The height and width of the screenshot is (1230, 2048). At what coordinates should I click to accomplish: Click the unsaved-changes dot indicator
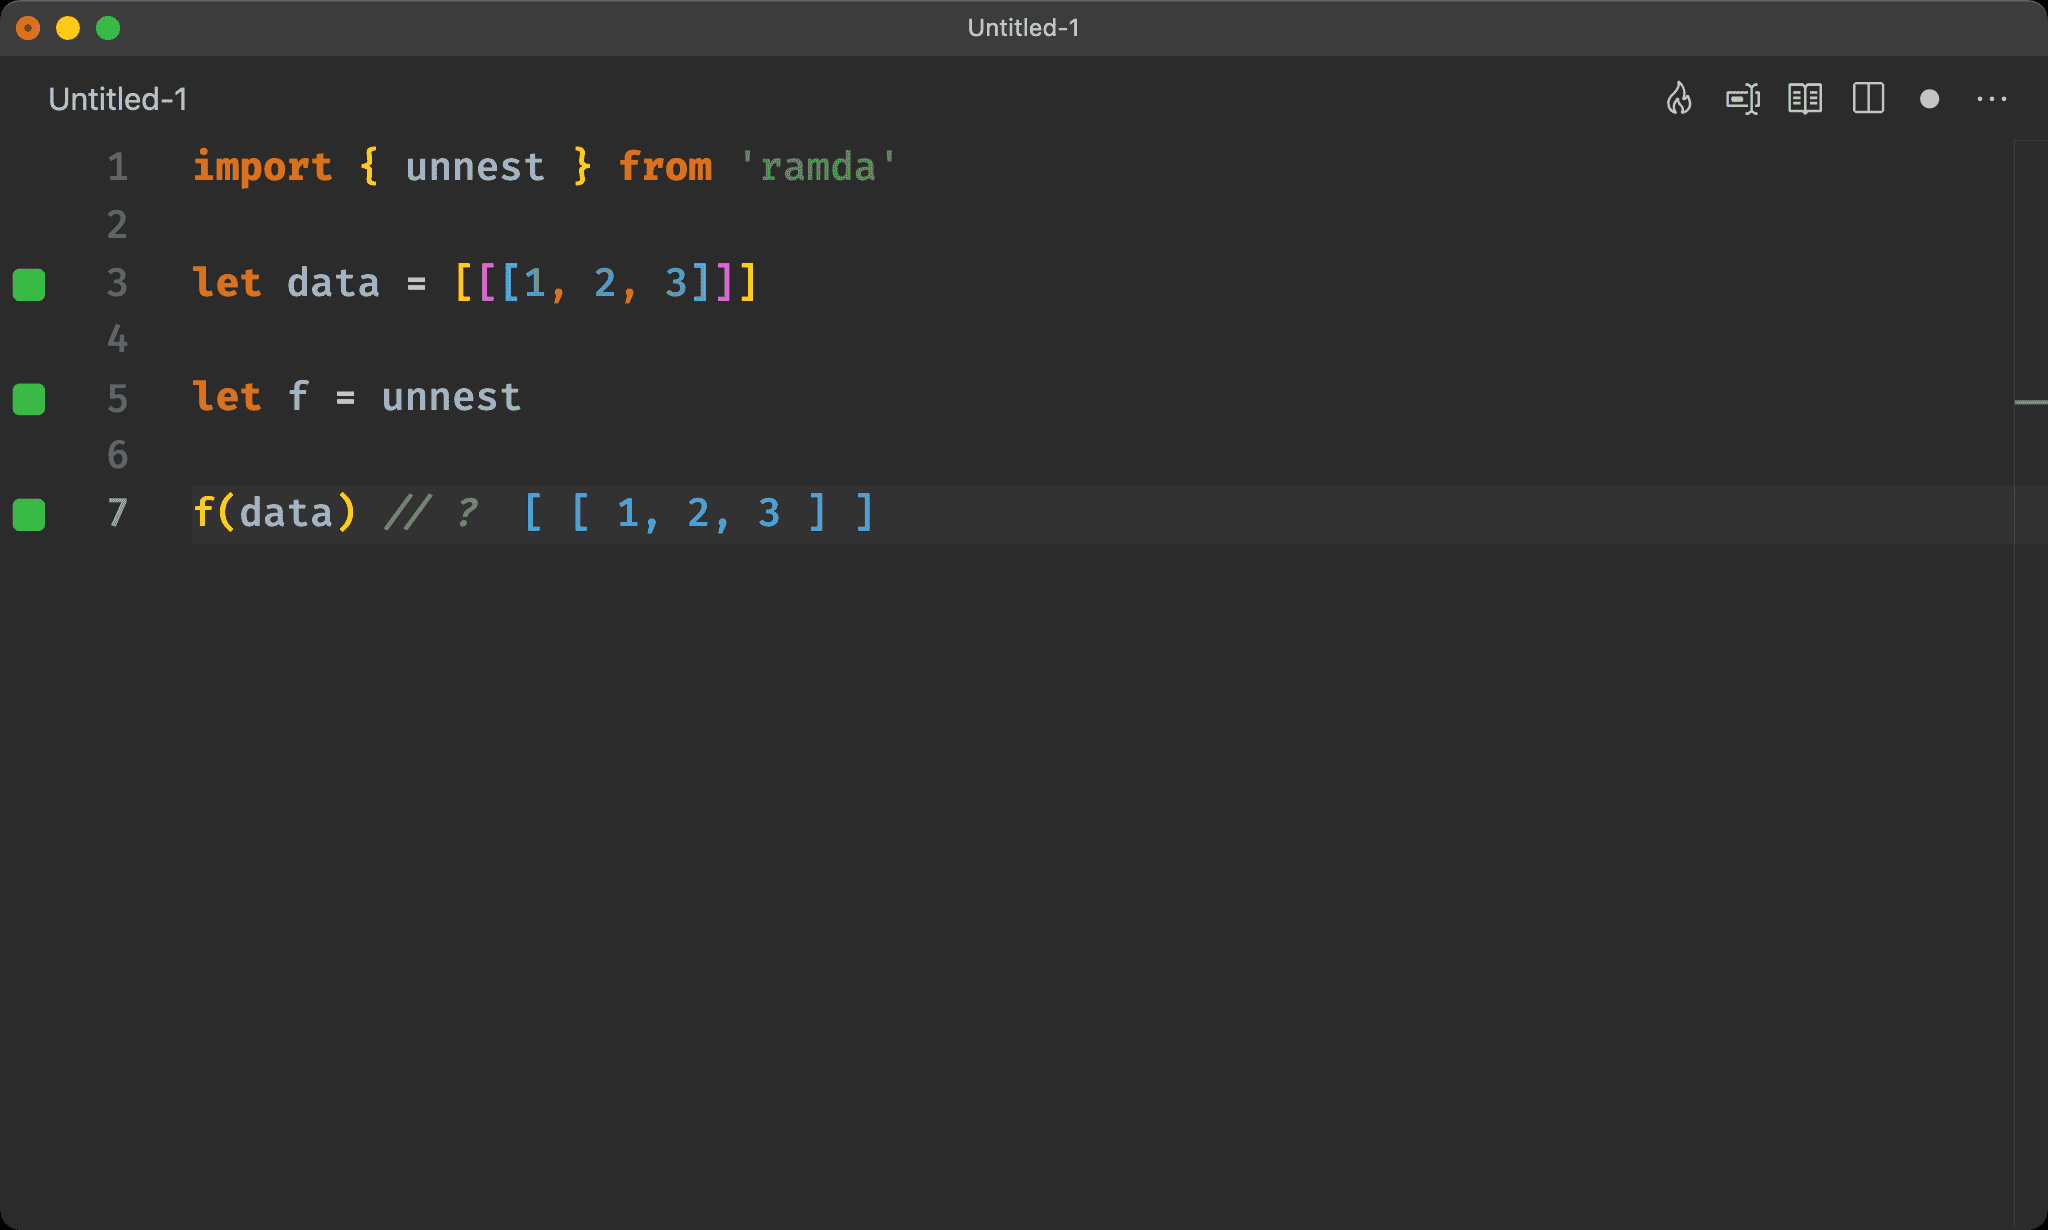point(1930,99)
